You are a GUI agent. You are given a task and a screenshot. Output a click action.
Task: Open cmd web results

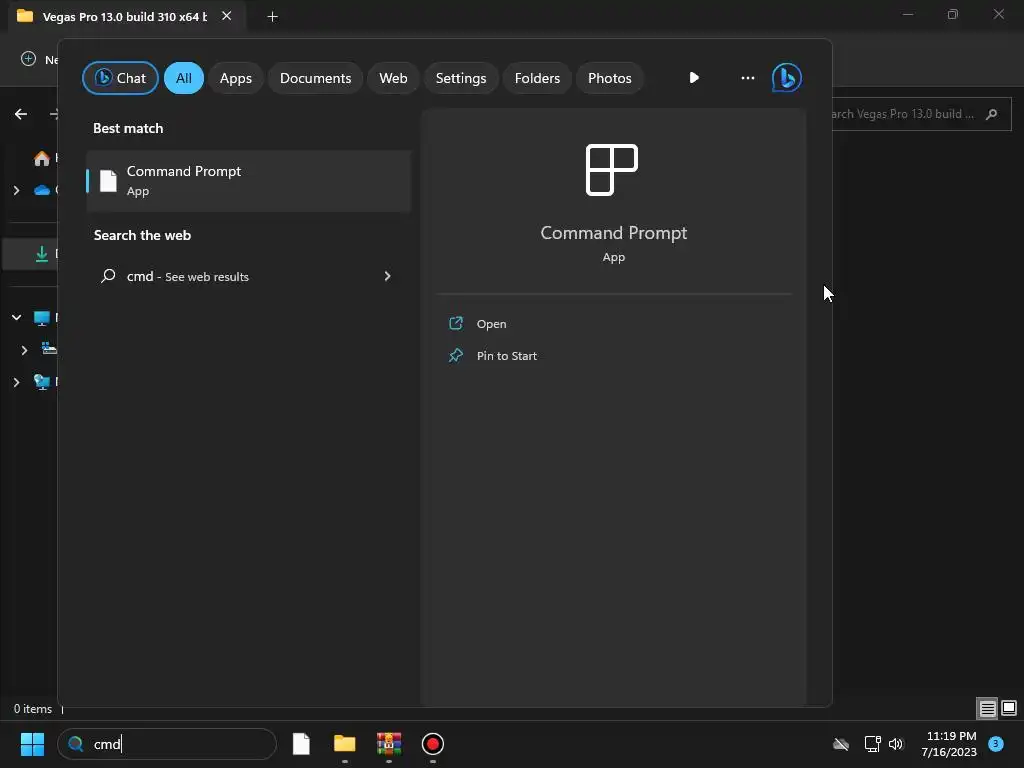point(248,276)
